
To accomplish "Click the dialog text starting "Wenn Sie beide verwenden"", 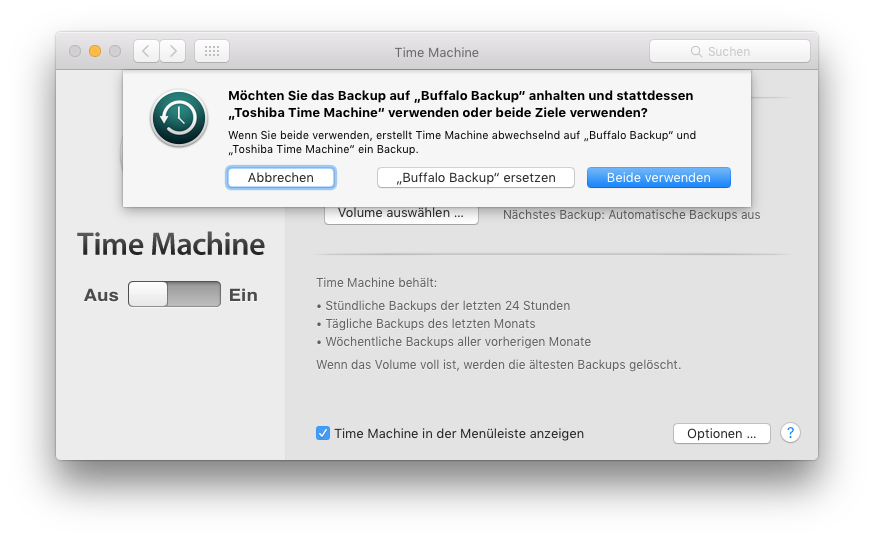I will [462, 142].
